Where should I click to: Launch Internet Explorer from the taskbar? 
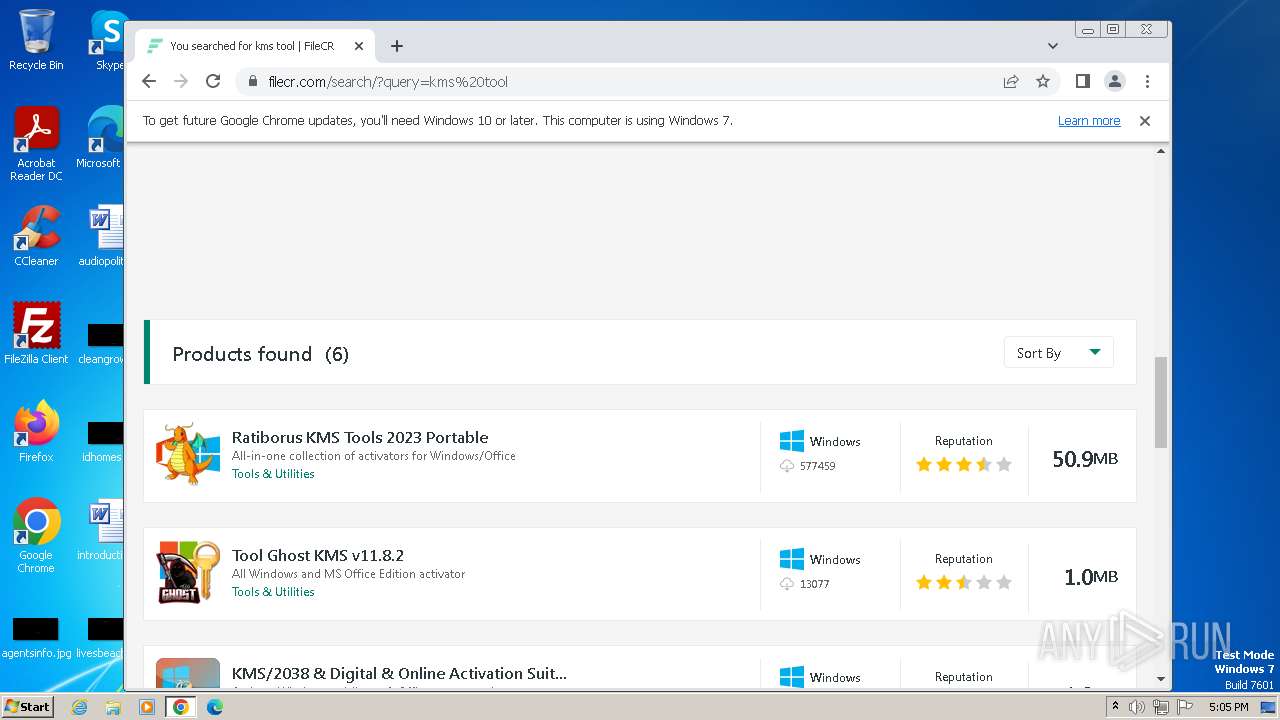[x=79, y=707]
